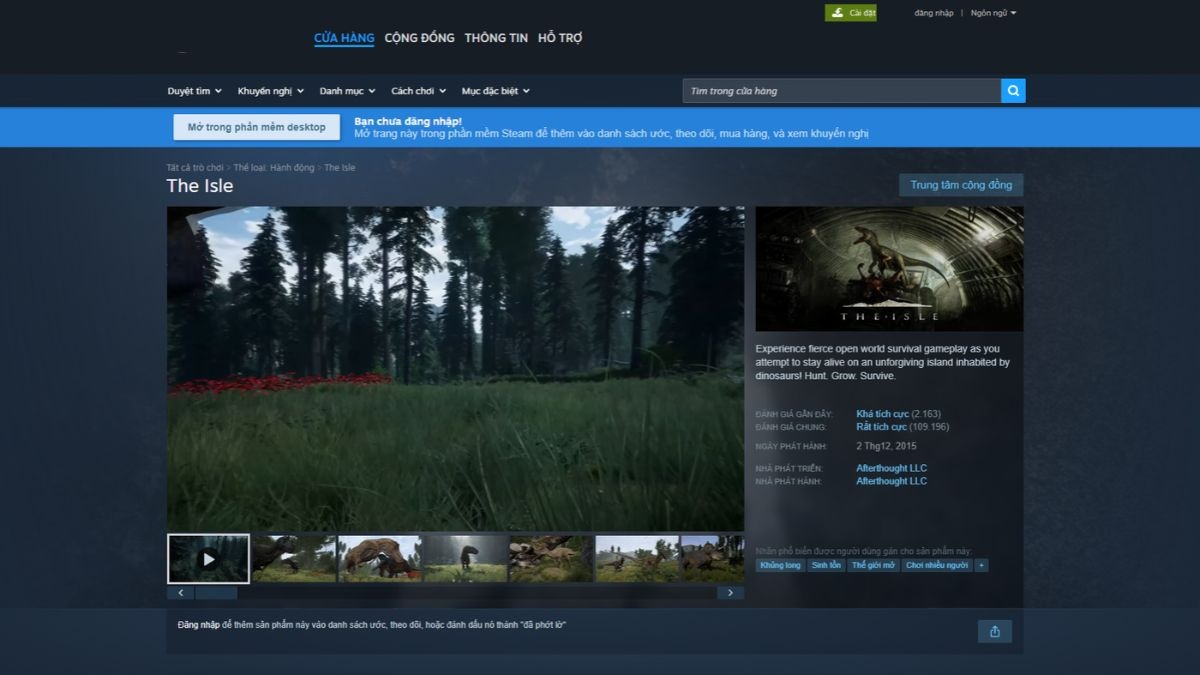Click the right arrow of the thumbnail strip
This screenshot has width=1200, height=675.
tap(731, 593)
